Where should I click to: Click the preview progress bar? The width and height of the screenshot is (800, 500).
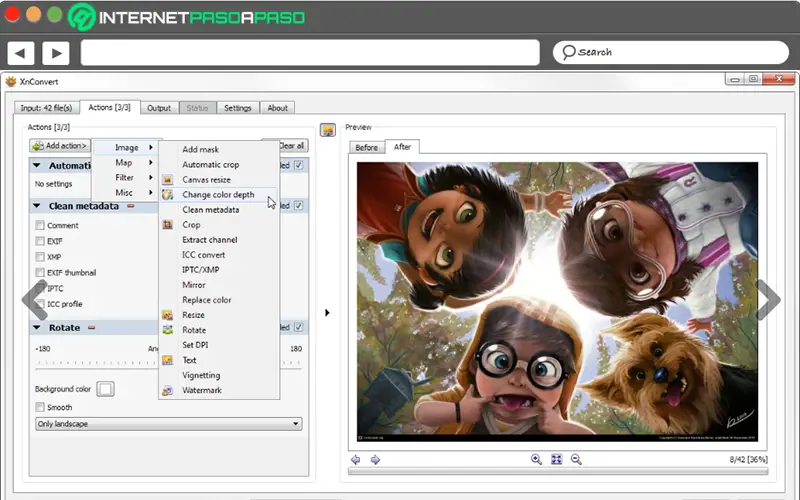pos(558,471)
